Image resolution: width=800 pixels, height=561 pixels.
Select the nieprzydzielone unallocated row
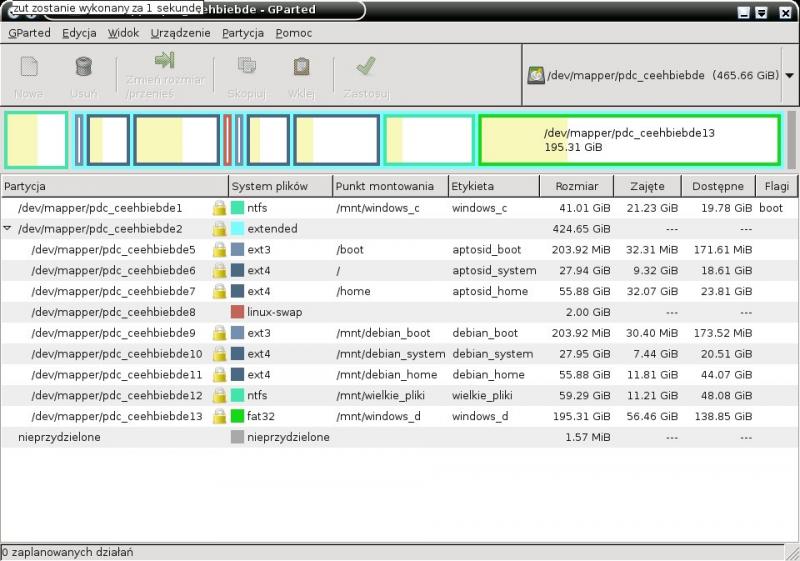point(60,437)
